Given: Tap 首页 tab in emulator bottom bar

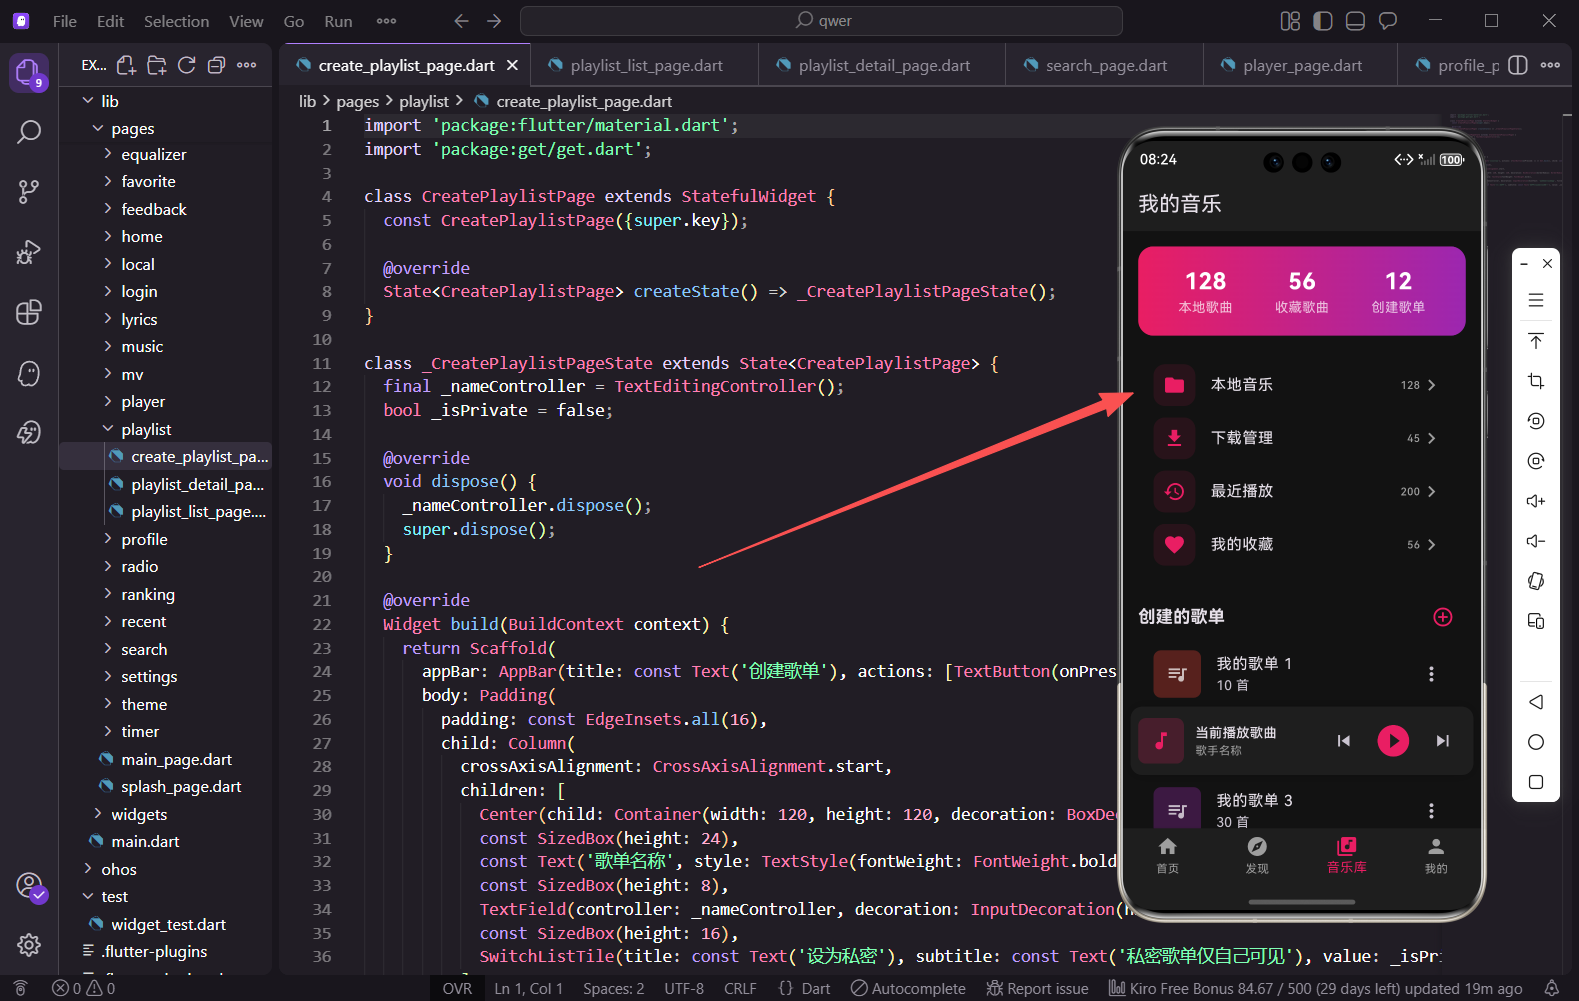Looking at the screenshot, I should pyautogui.click(x=1167, y=856).
